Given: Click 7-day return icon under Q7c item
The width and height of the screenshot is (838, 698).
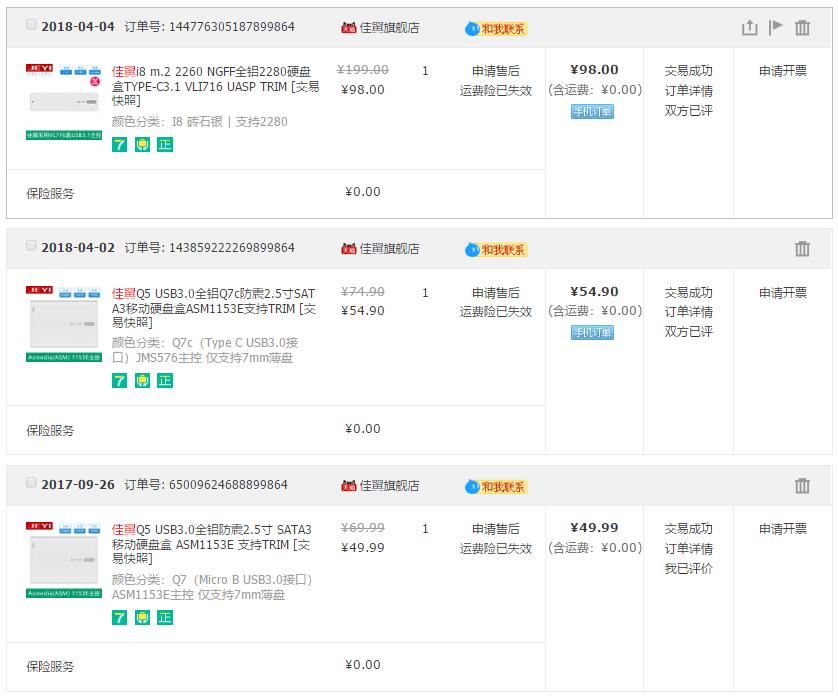Looking at the screenshot, I should (119, 381).
